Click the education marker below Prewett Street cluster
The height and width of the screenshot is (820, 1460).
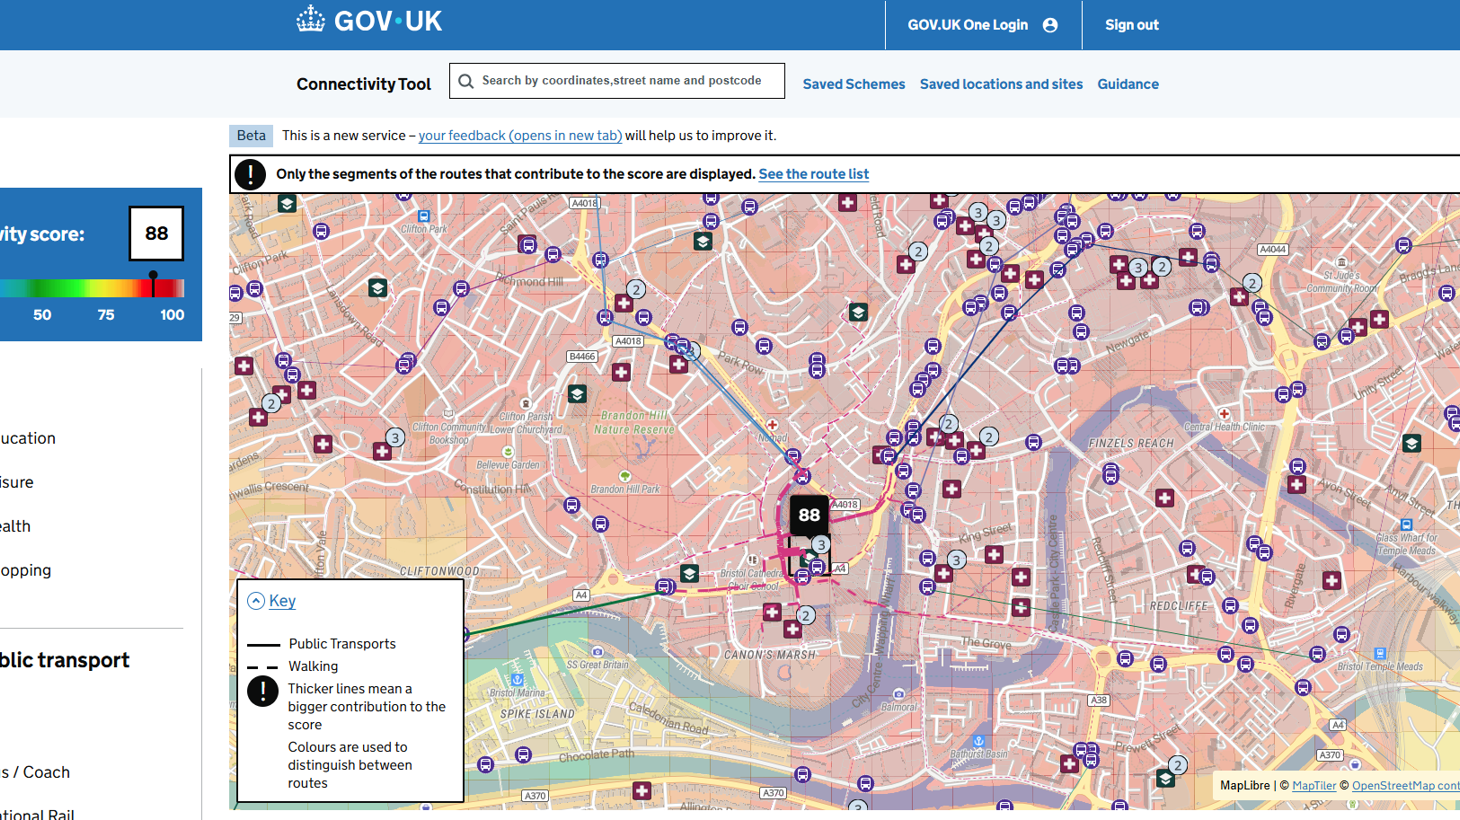pyautogui.click(x=1165, y=778)
